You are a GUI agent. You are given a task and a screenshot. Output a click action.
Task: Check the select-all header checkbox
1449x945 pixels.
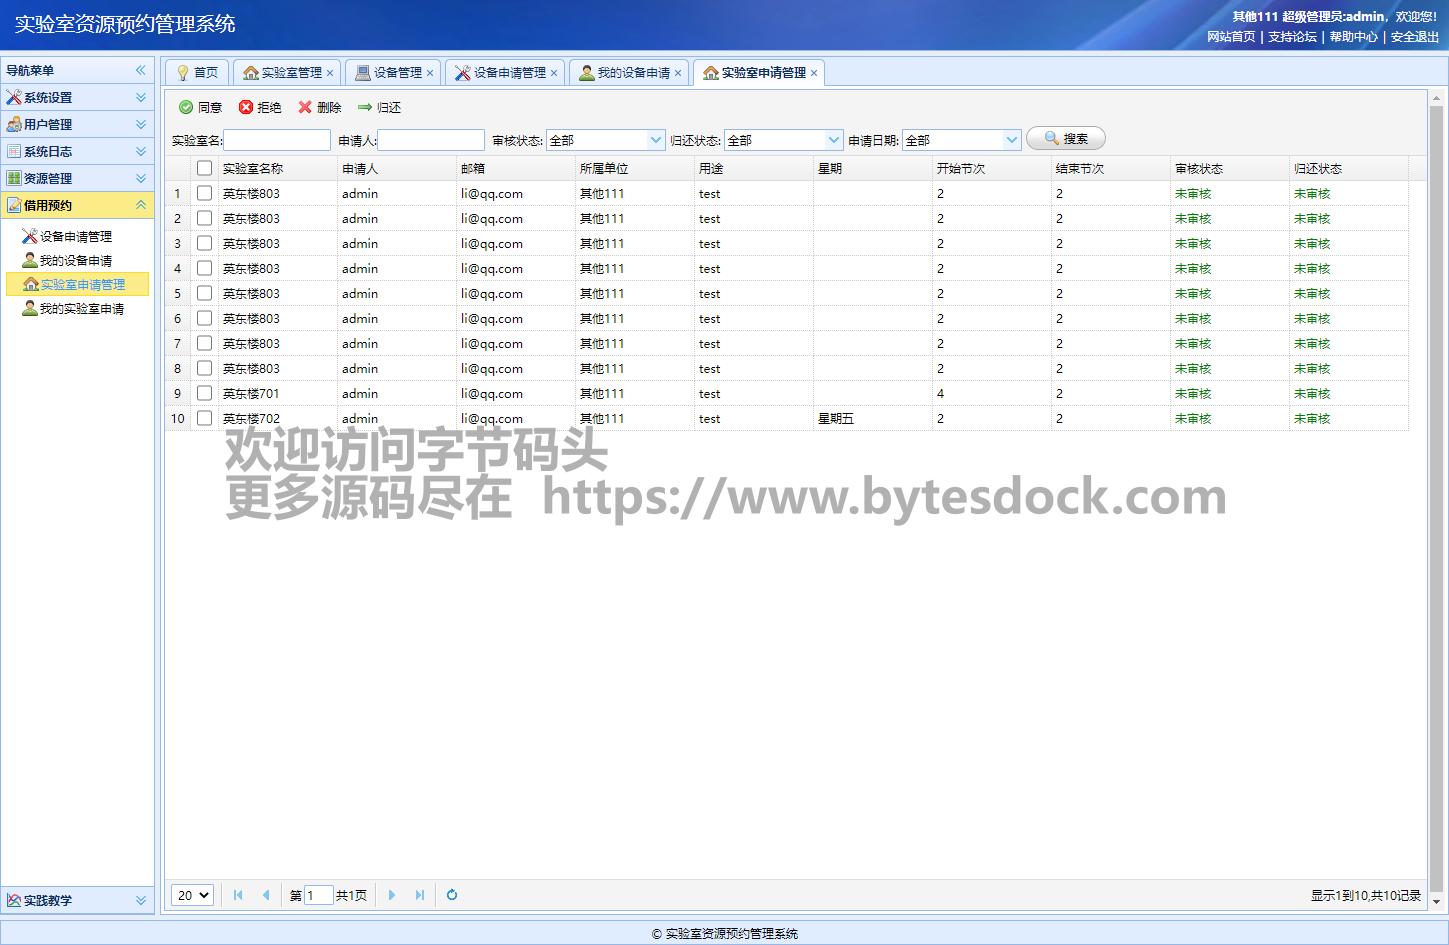pos(205,168)
